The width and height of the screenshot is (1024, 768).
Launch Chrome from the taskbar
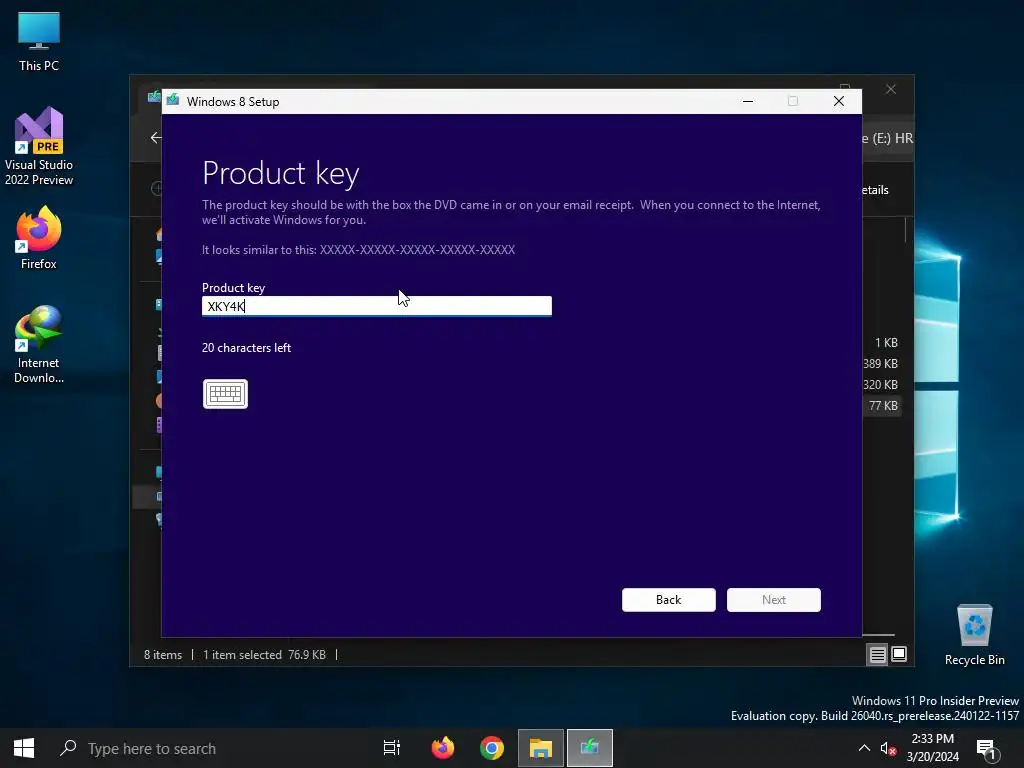coord(492,748)
